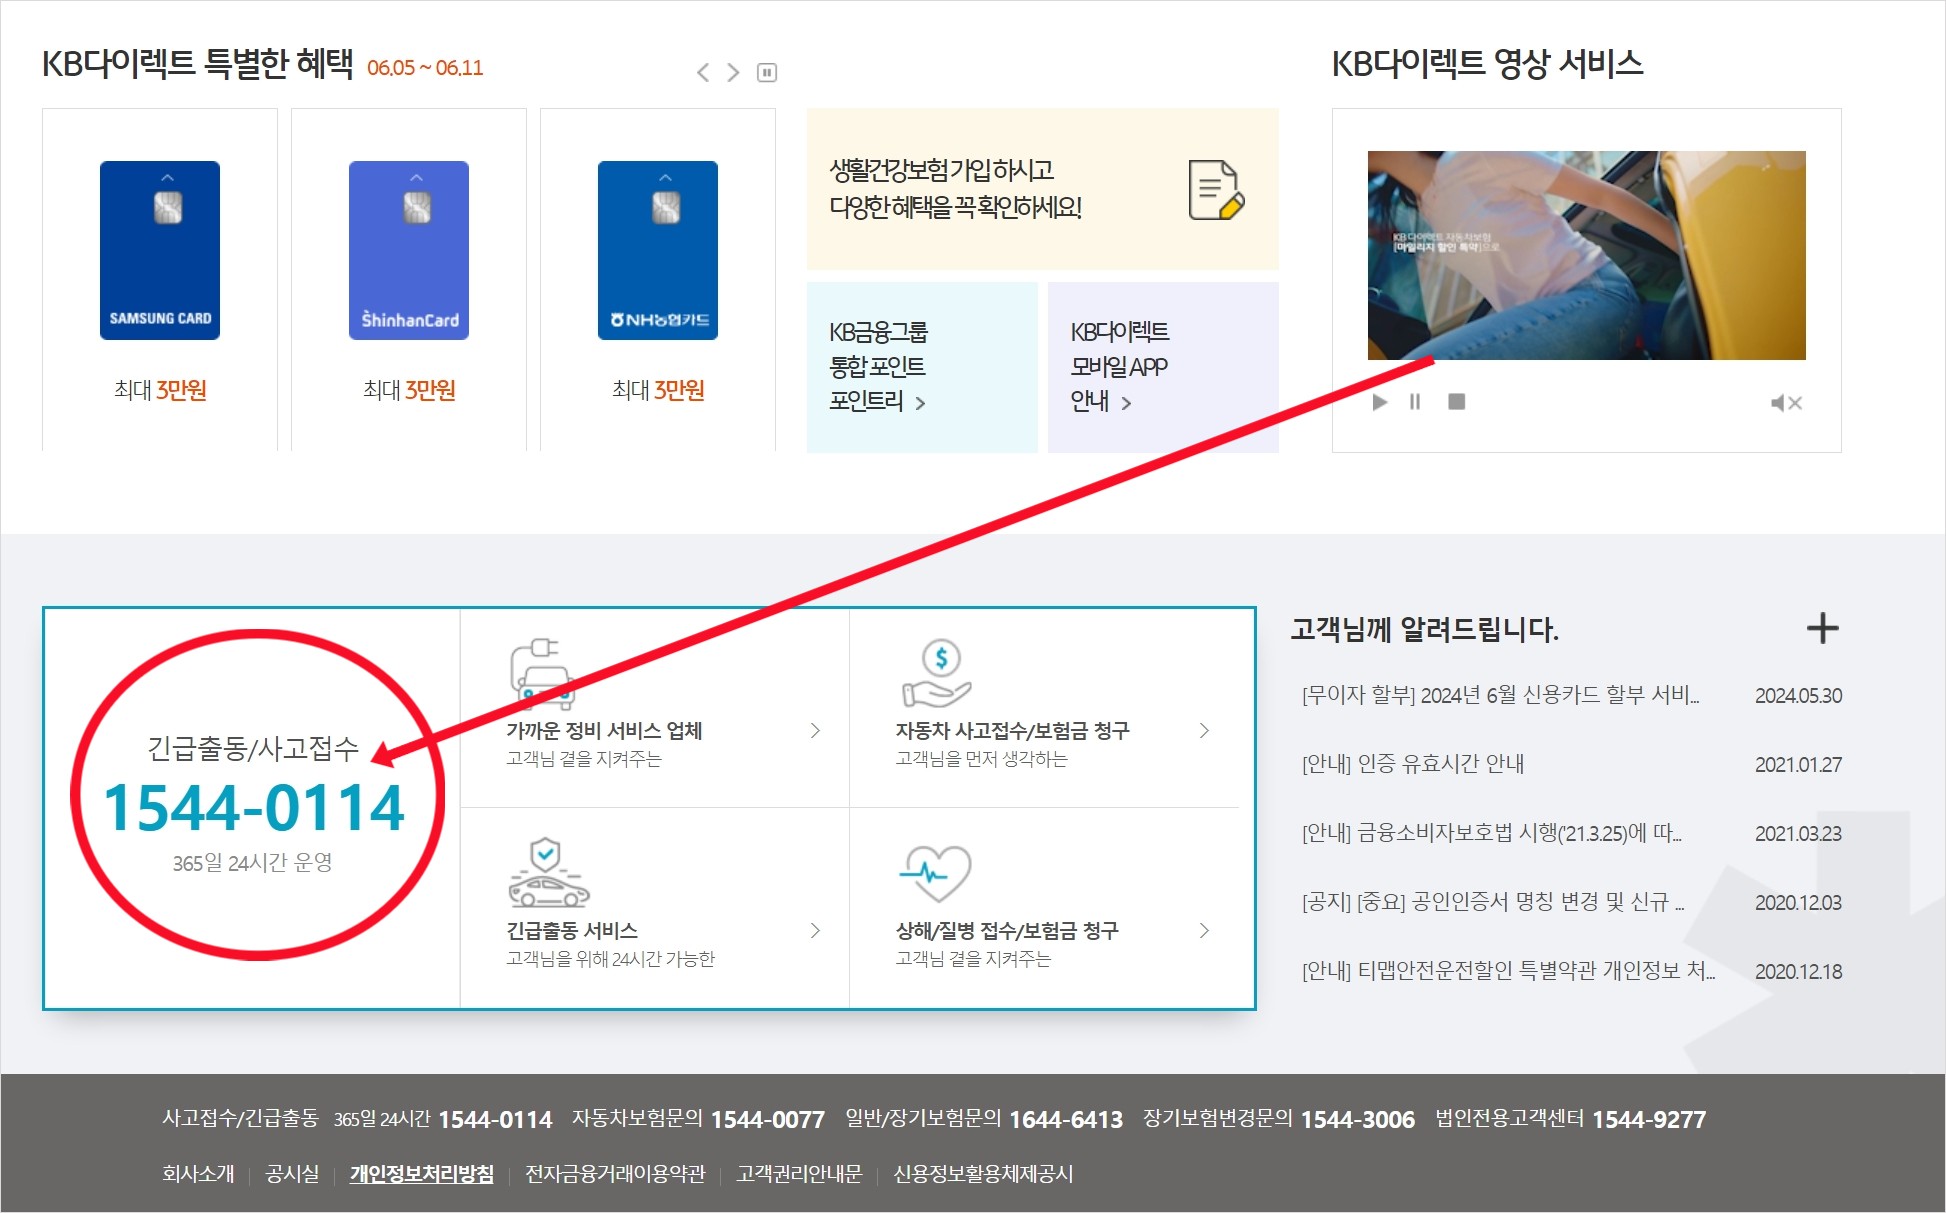Open KB다이렉트 모바일 APP 안내 link
Viewport: 1946px width, 1213px height.
pyautogui.click(x=1119, y=367)
